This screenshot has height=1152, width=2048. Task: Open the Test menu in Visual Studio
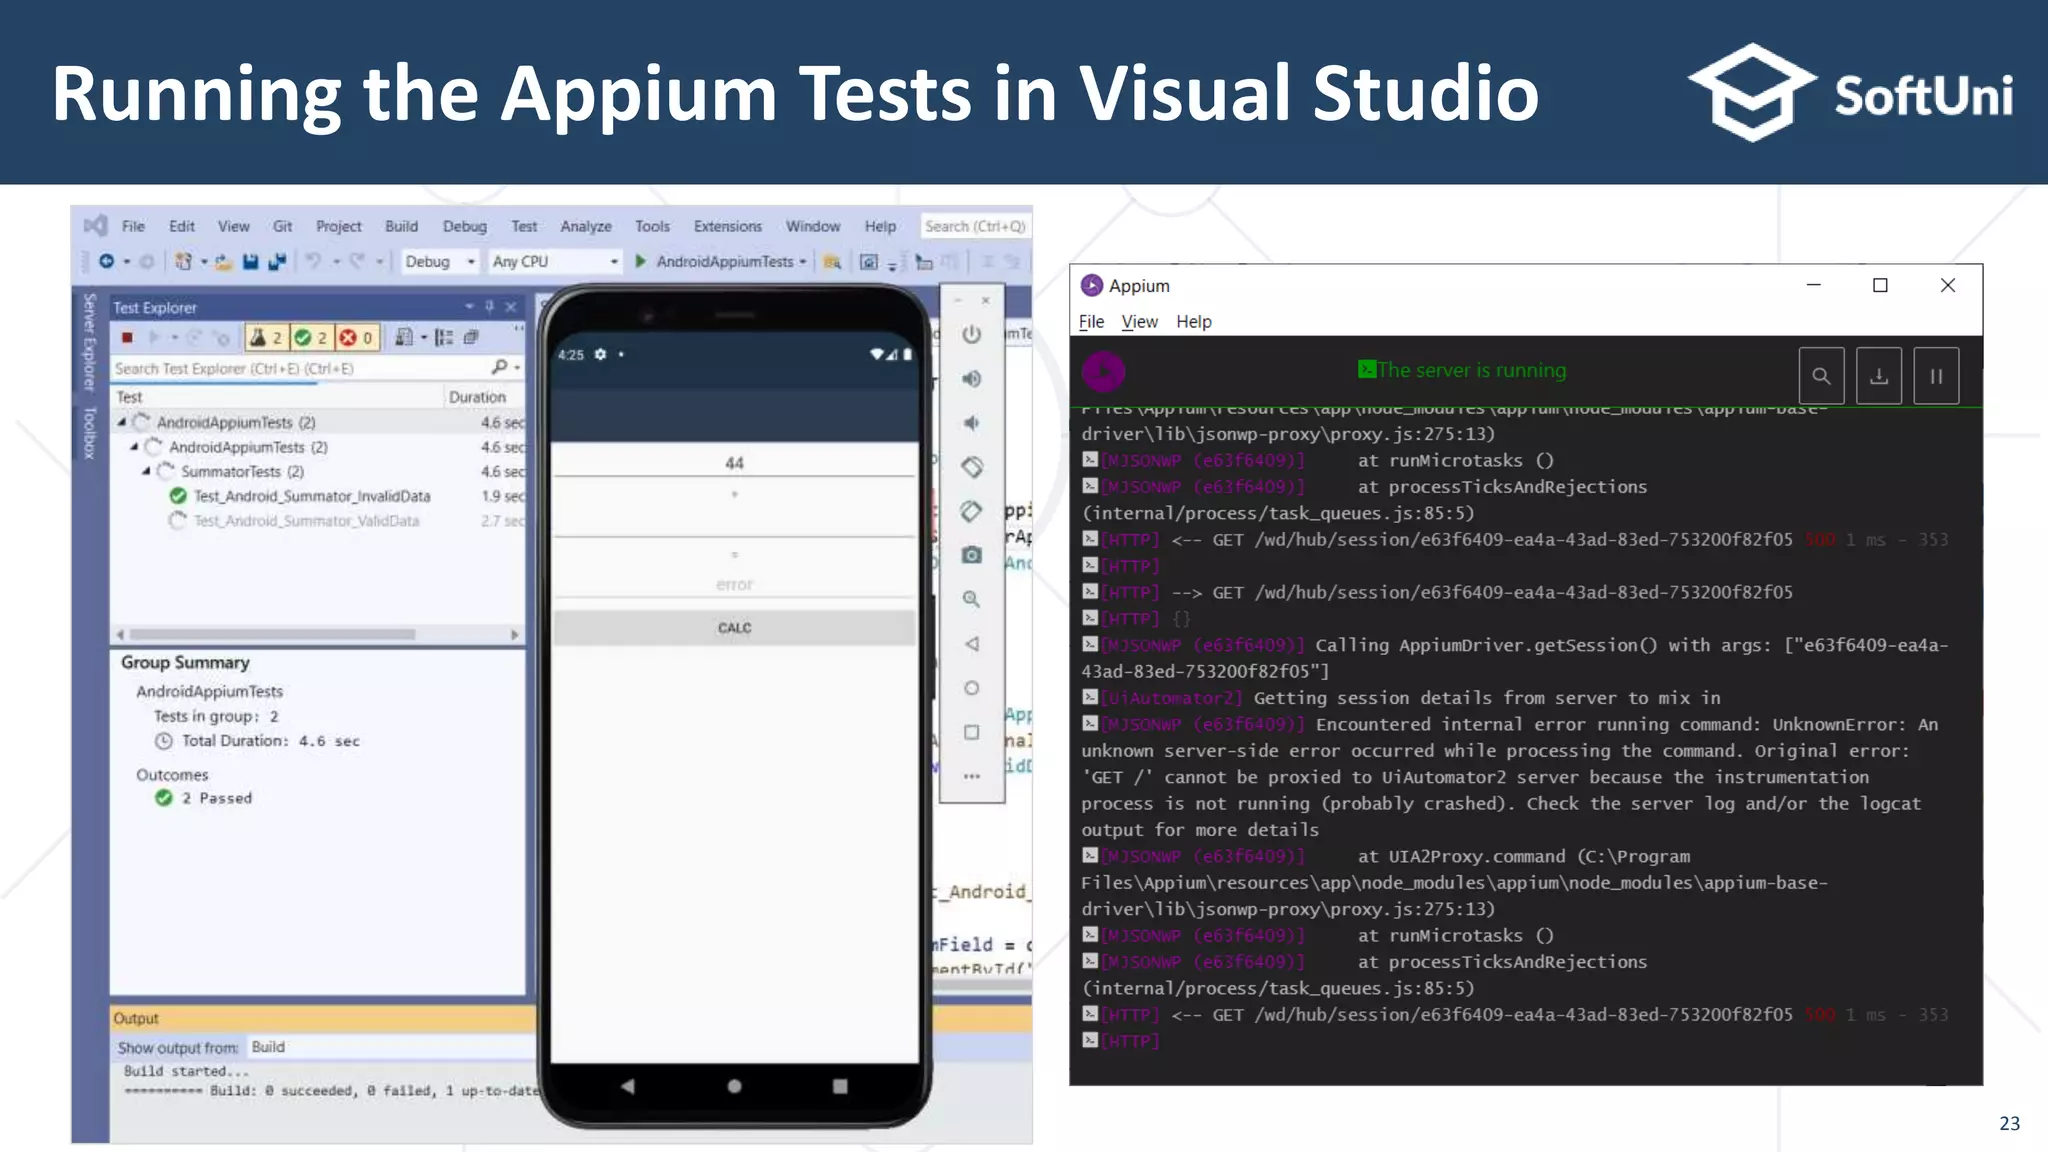pos(524,226)
